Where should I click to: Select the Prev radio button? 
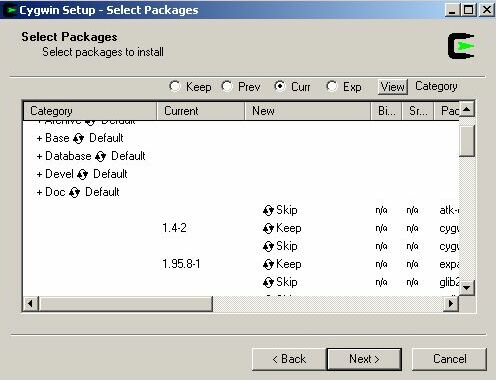tap(227, 87)
